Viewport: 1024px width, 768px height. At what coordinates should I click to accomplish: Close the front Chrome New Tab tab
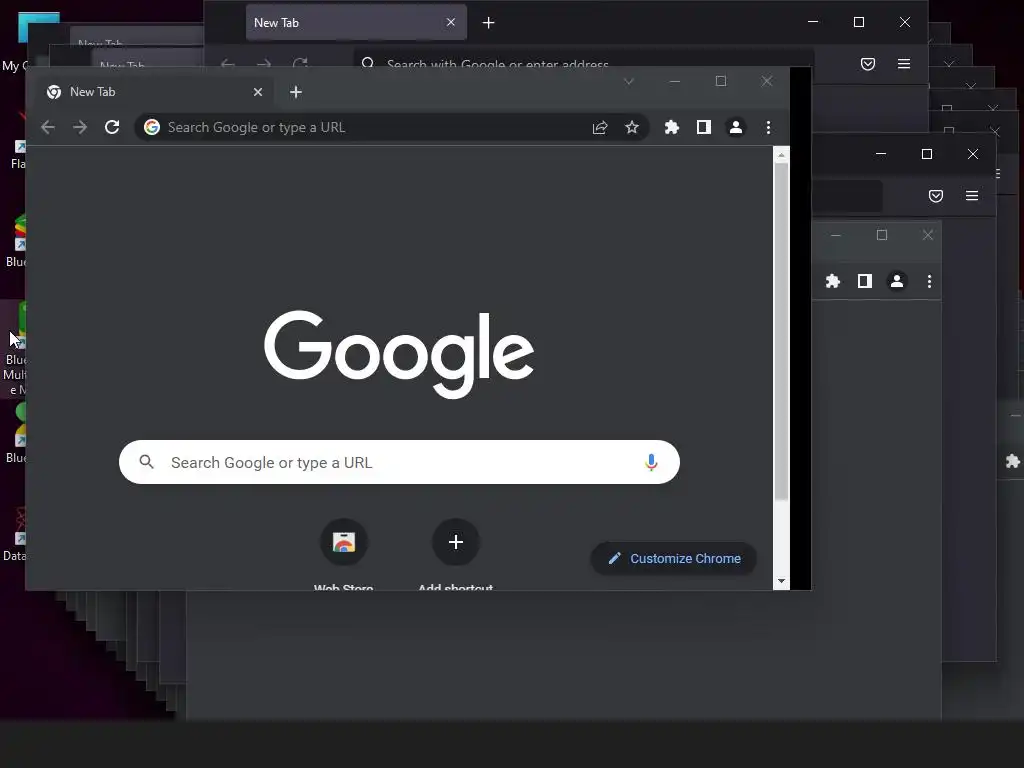click(258, 92)
